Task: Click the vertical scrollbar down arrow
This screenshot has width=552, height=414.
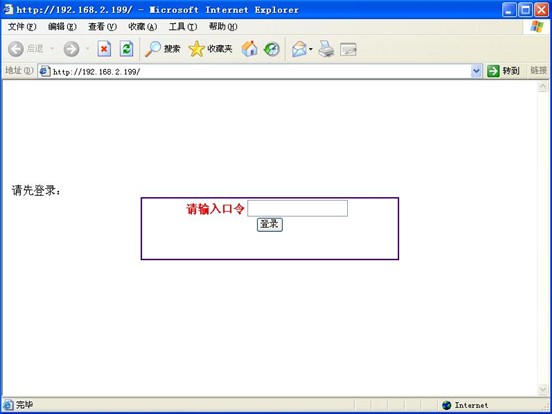Action: (x=542, y=389)
